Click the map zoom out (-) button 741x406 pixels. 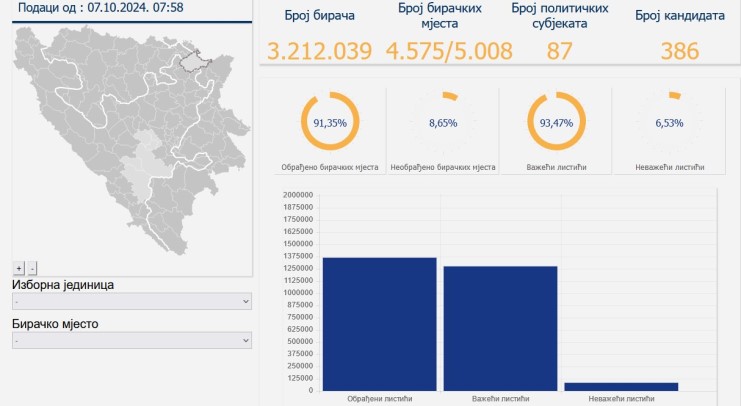click(32, 268)
